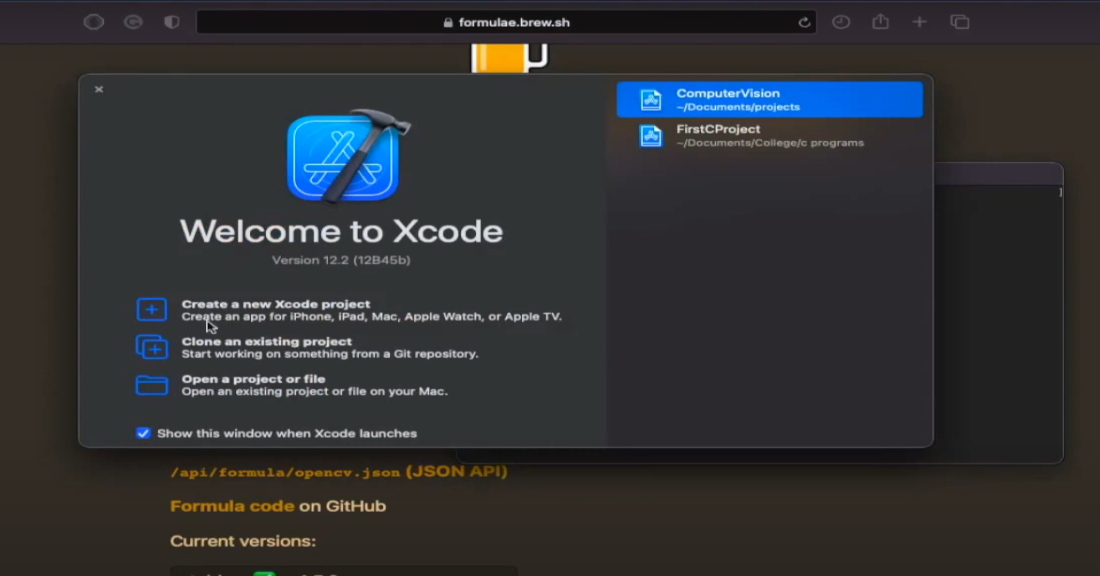
Task: Click the FirstCProject project file icon
Action: 650,135
